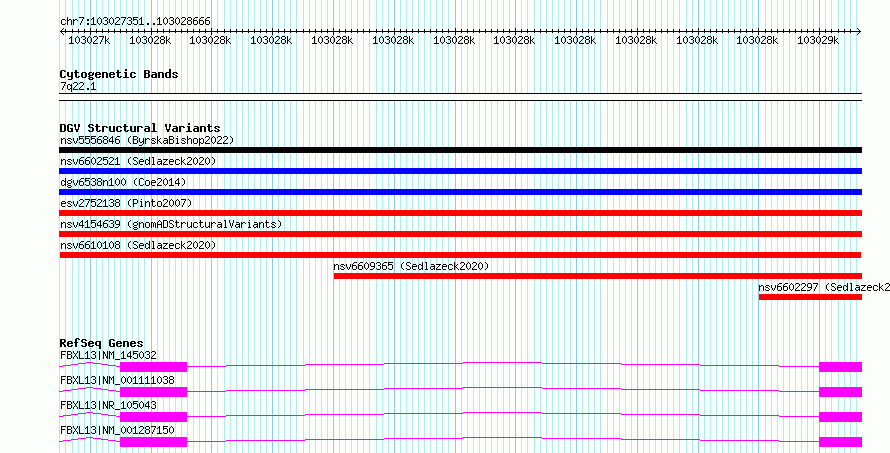Select the right exon of FBXL13|NM_001287150
Image resolution: width=890 pixels, height=453 pixels.
(840, 442)
